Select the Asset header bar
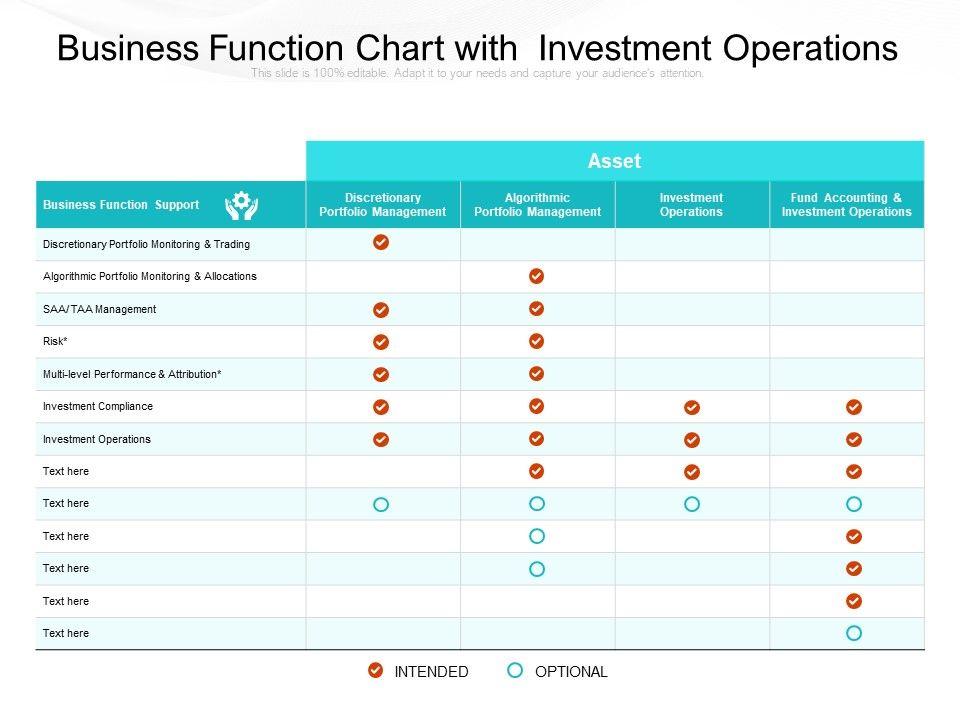The height and width of the screenshot is (720, 960). click(x=614, y=161)
